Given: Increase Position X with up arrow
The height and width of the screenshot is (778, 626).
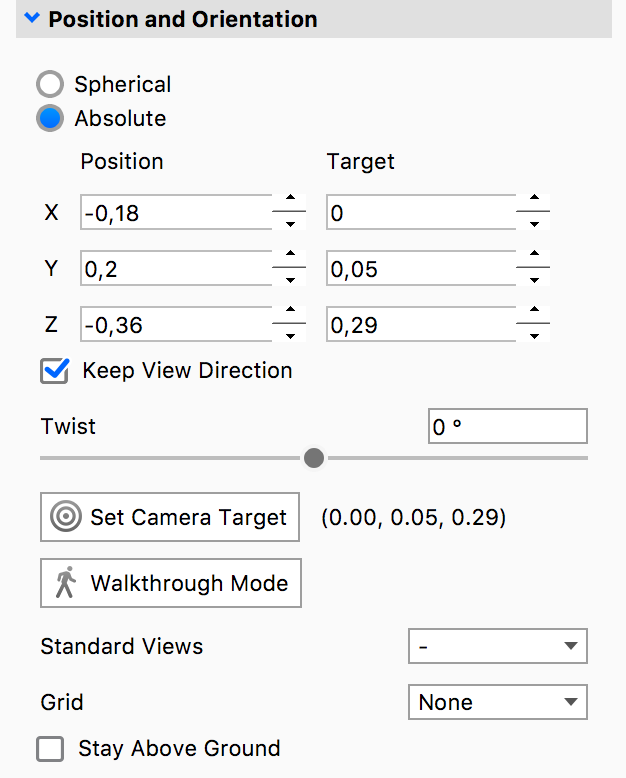Looking at the screenshot, I should [x=289, y=203].
